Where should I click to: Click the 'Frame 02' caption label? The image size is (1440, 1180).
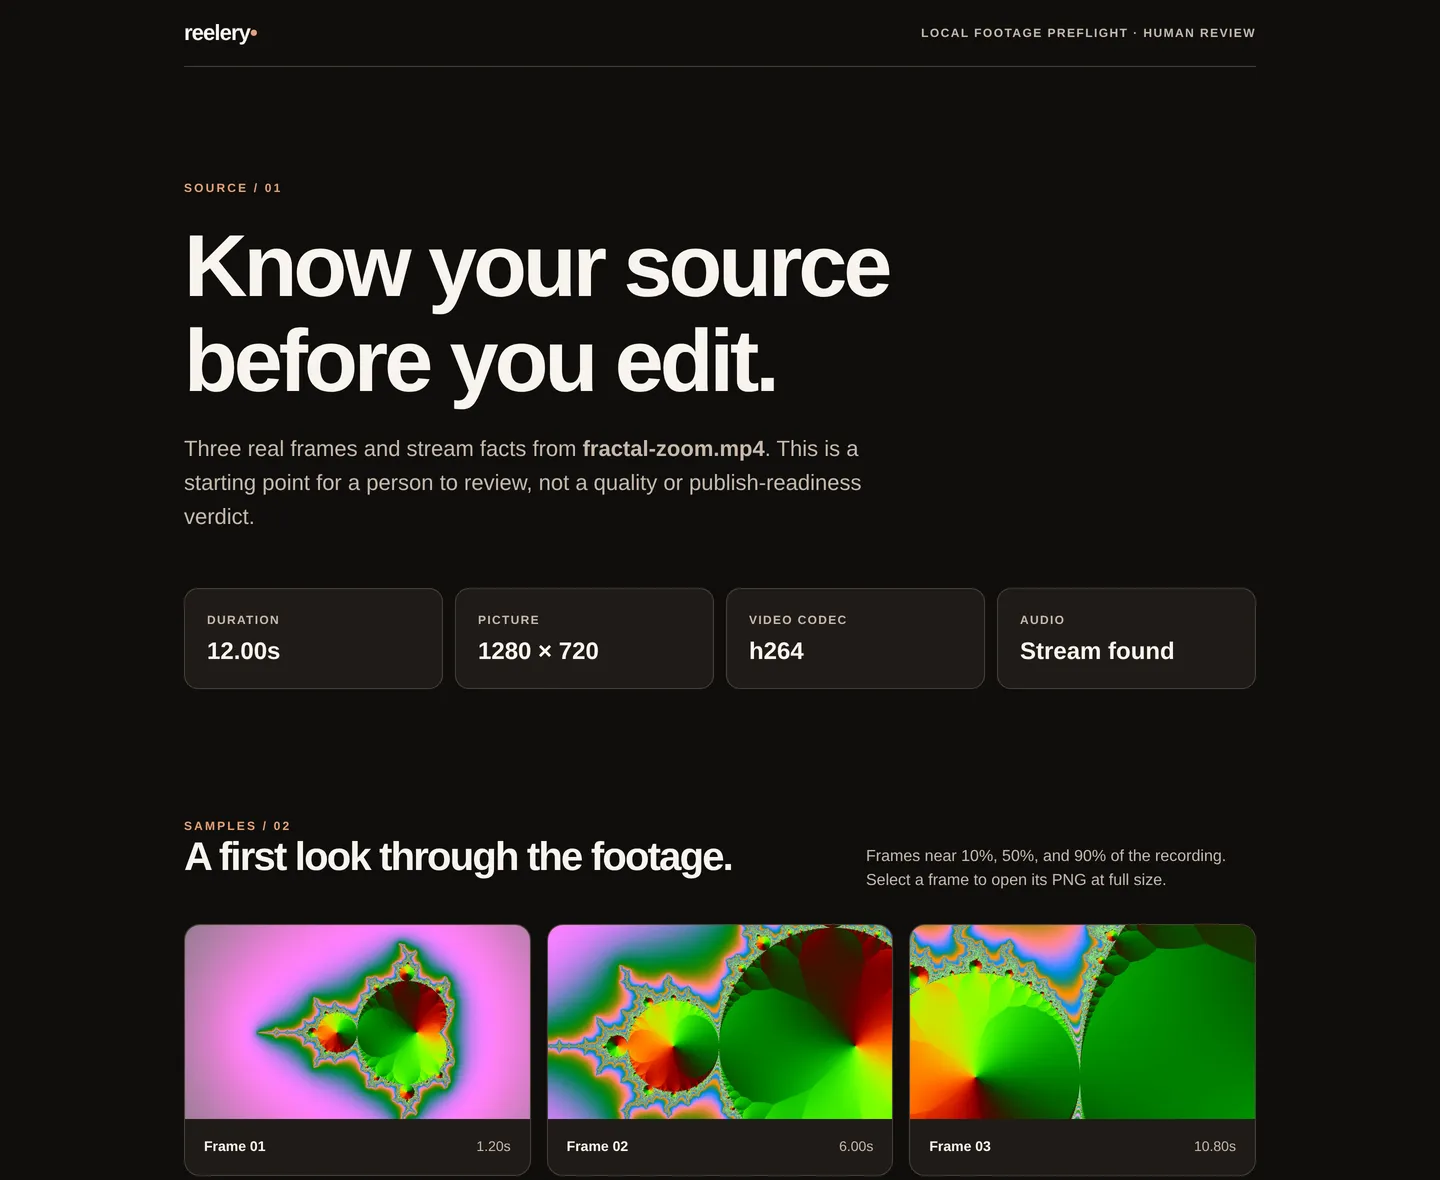[x=597, y=1146]
